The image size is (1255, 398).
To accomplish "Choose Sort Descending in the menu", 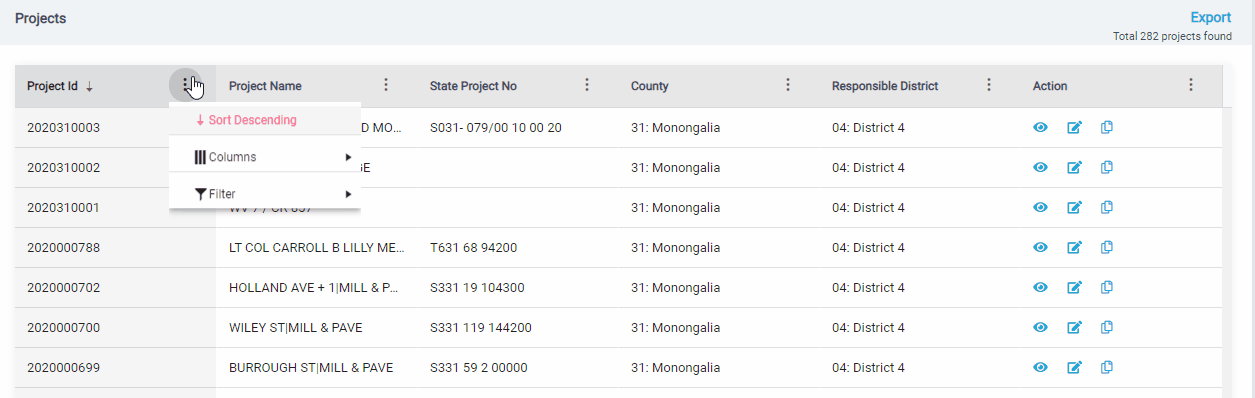I will (x=265, y=120).
